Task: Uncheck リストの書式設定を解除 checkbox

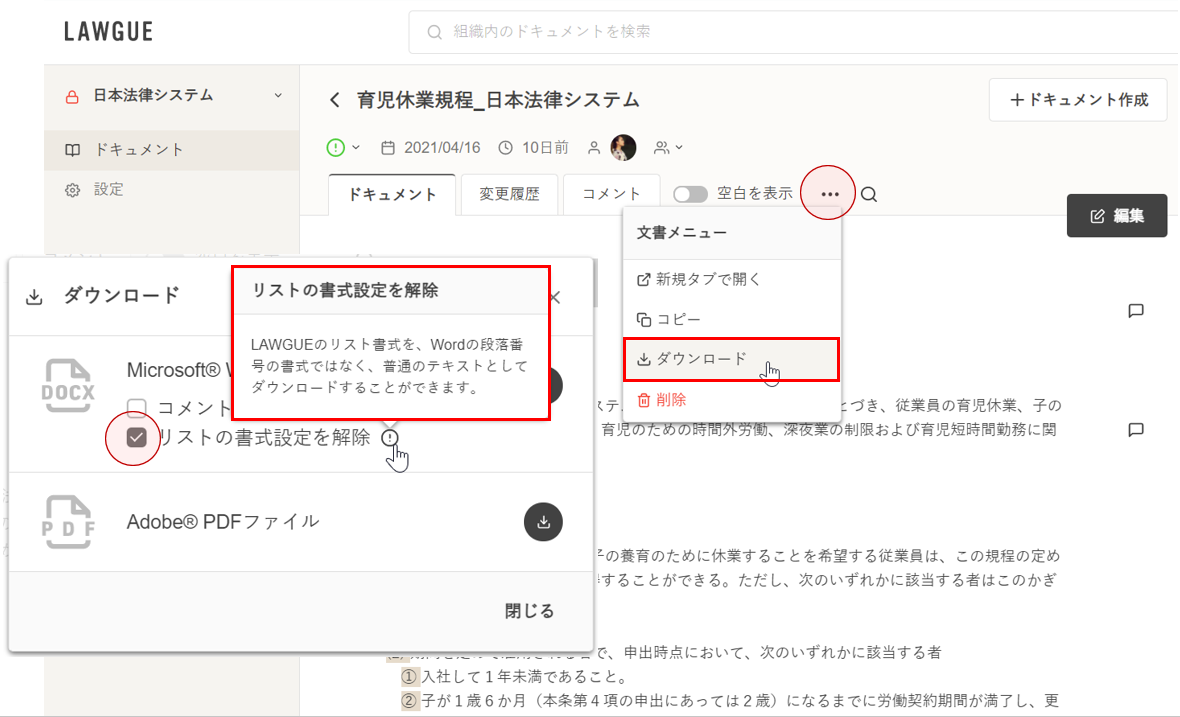Action: [x=137, y=437]
